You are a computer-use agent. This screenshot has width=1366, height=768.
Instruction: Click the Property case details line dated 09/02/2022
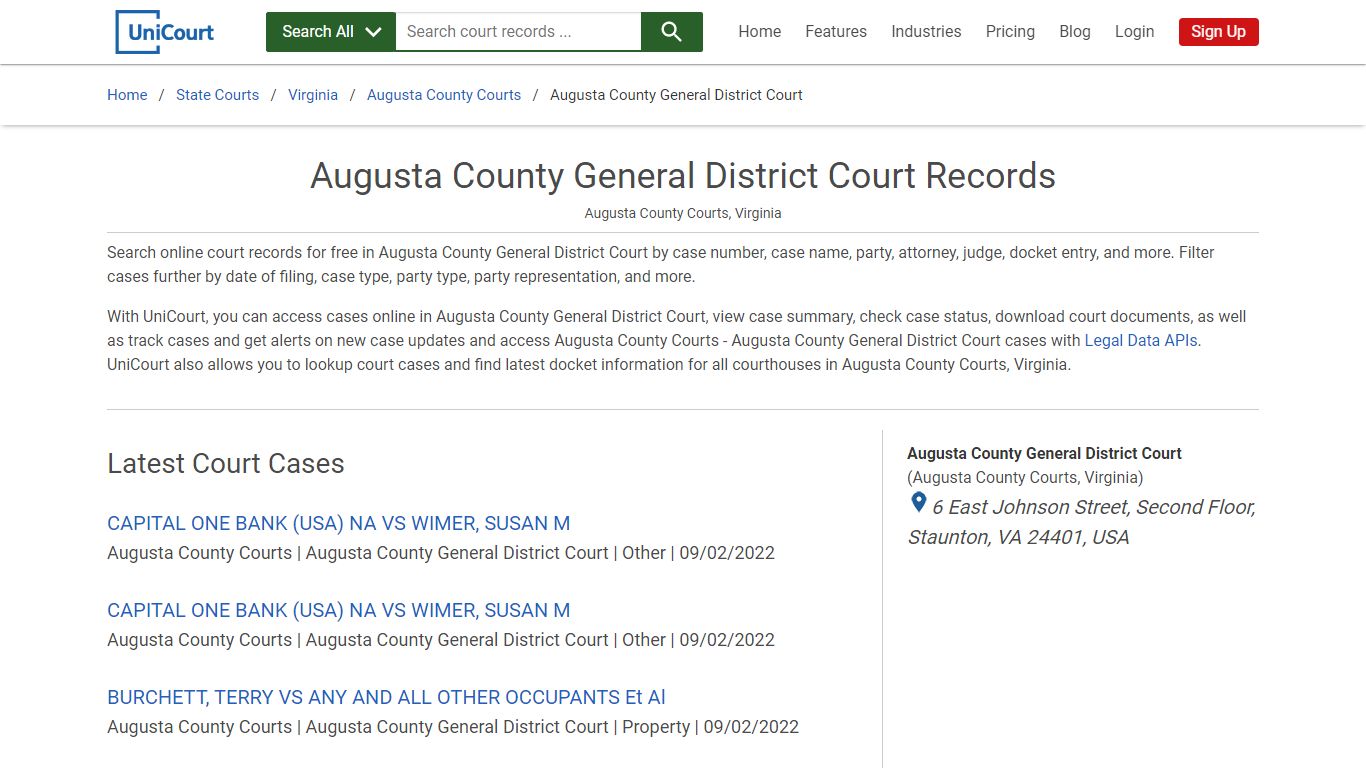coord(453,727)
